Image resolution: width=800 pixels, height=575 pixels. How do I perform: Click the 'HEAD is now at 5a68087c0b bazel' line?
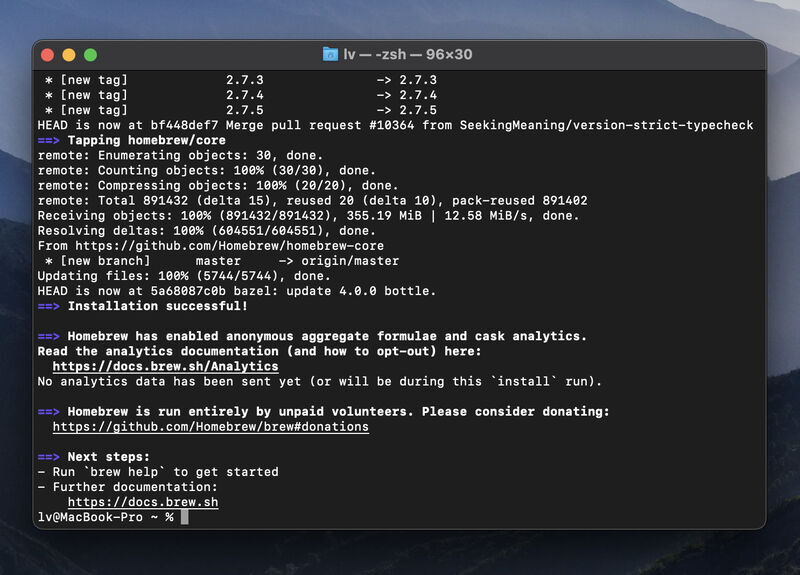[237, 291]
